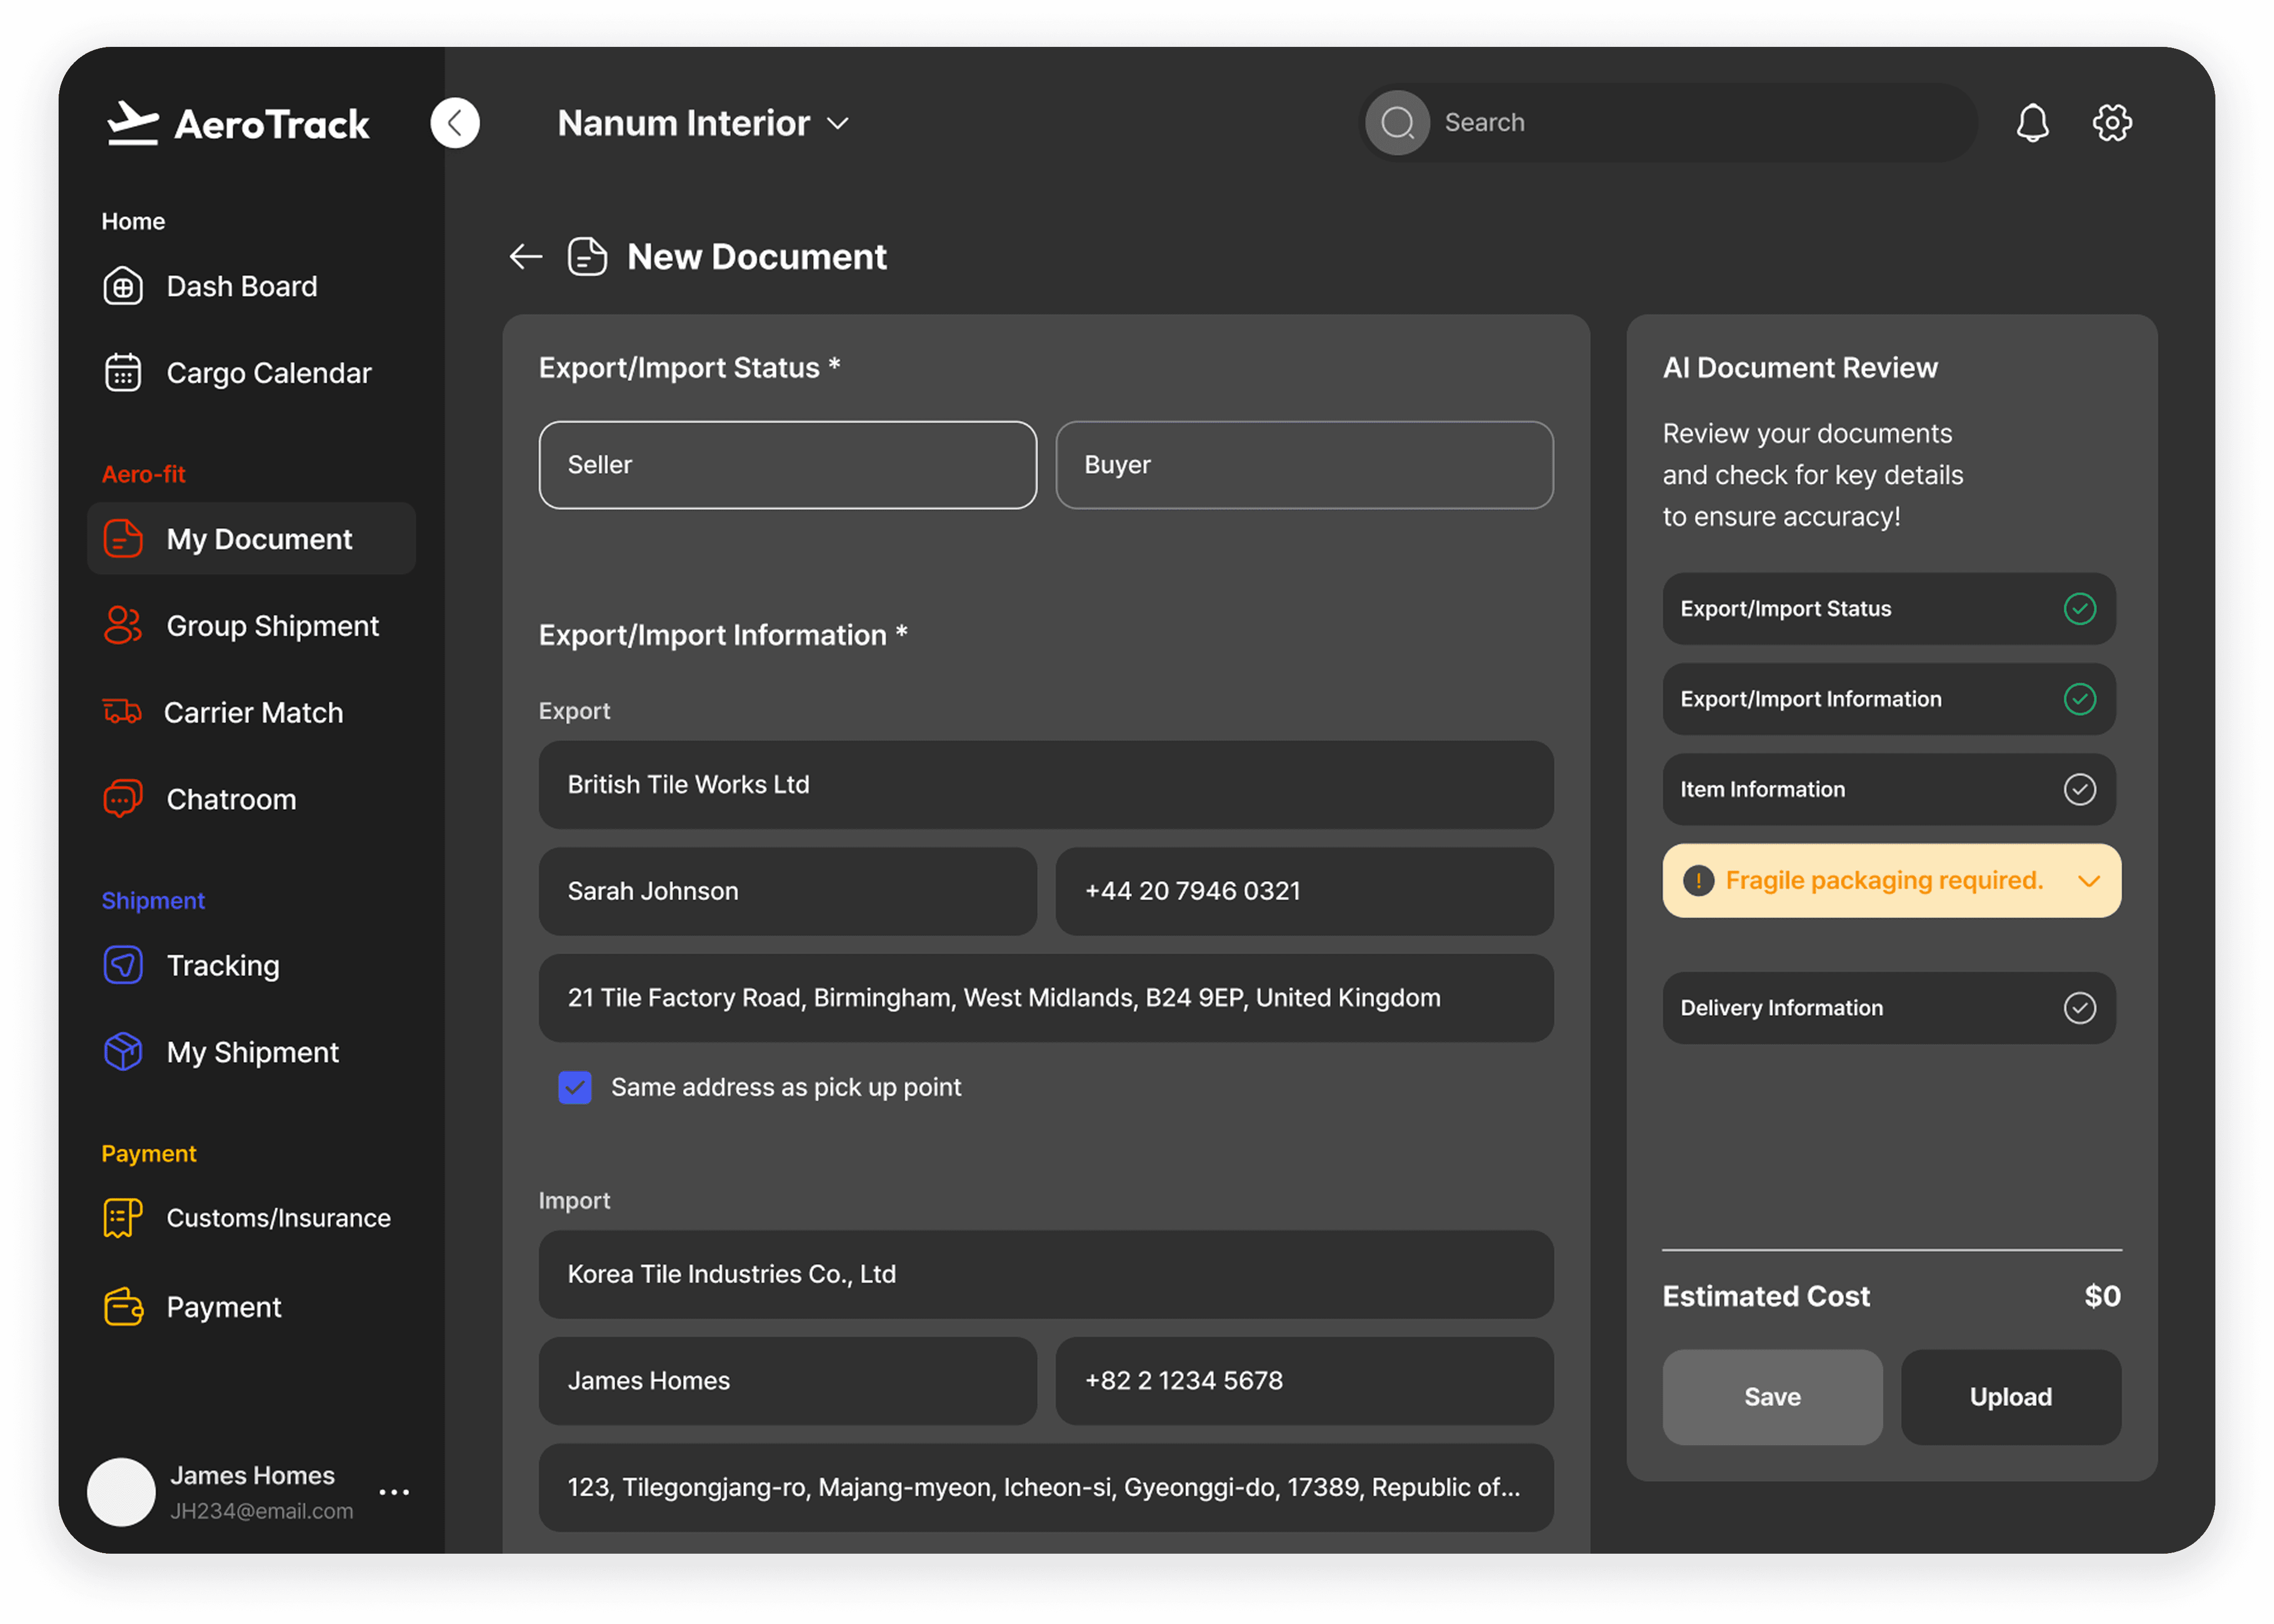Open Carrier Match truck icon
Viewport: 2274px width, 1624px height.
pyautogui.click(x=122, y=712)
